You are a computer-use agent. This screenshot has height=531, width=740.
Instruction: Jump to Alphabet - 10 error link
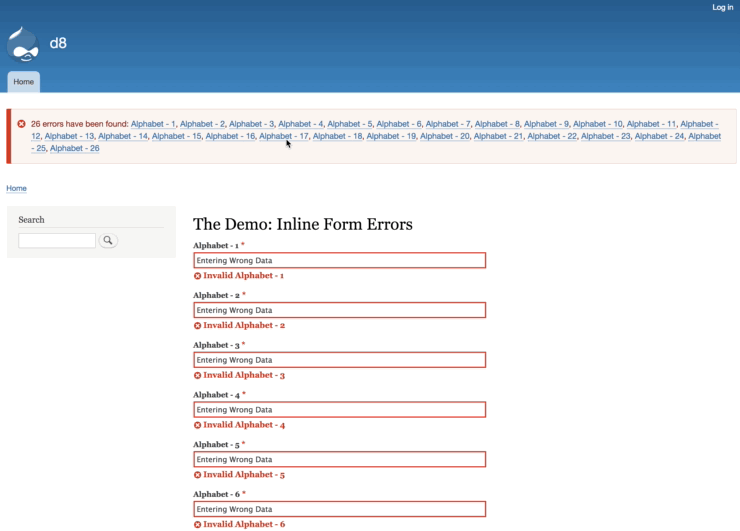[x=597, y=124]
